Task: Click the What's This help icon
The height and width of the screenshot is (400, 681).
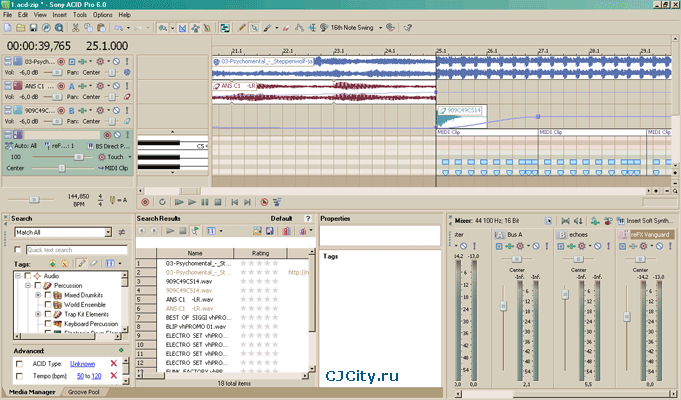Action: tap(407, 28)
